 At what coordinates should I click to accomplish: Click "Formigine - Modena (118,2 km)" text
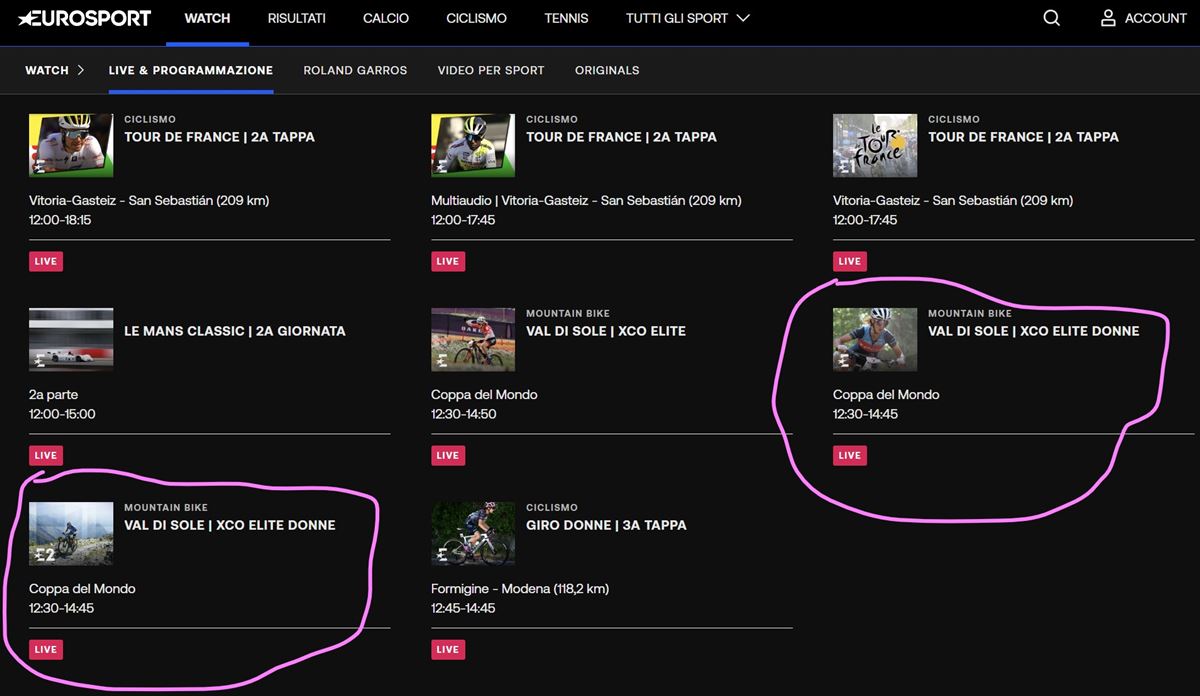(x=520, y=588)
